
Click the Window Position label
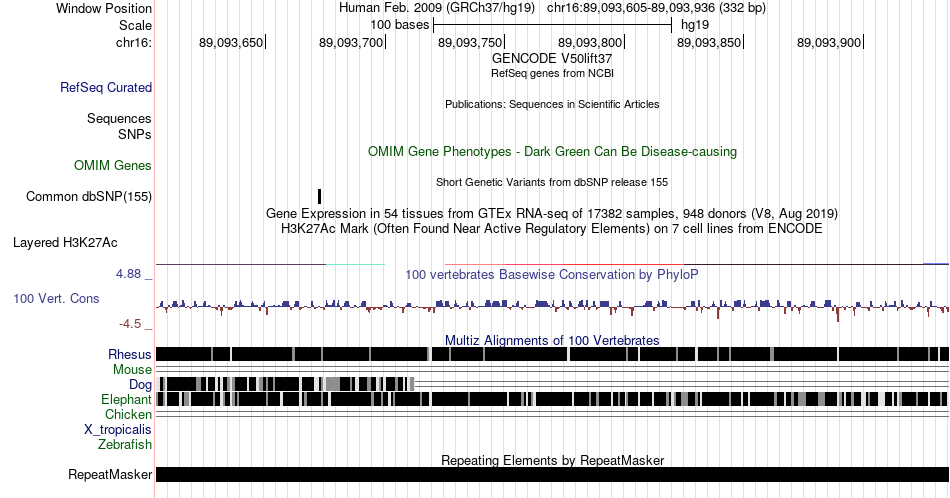104,8
